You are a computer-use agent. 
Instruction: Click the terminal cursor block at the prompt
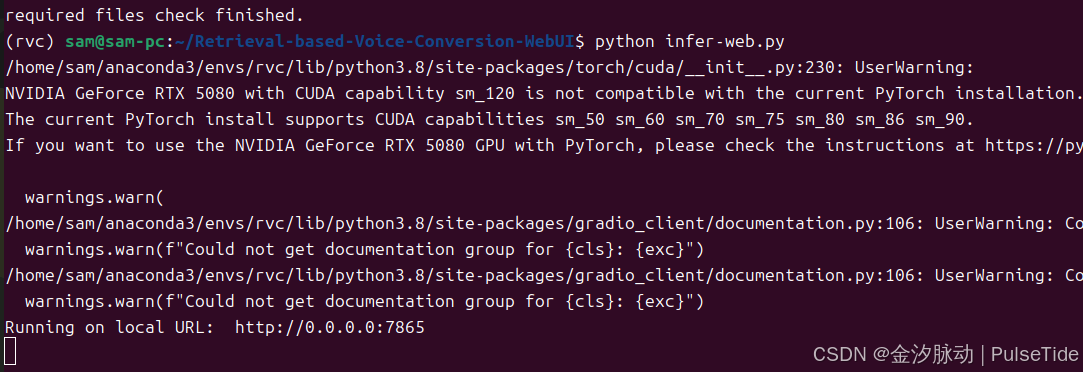pos(10,351)
